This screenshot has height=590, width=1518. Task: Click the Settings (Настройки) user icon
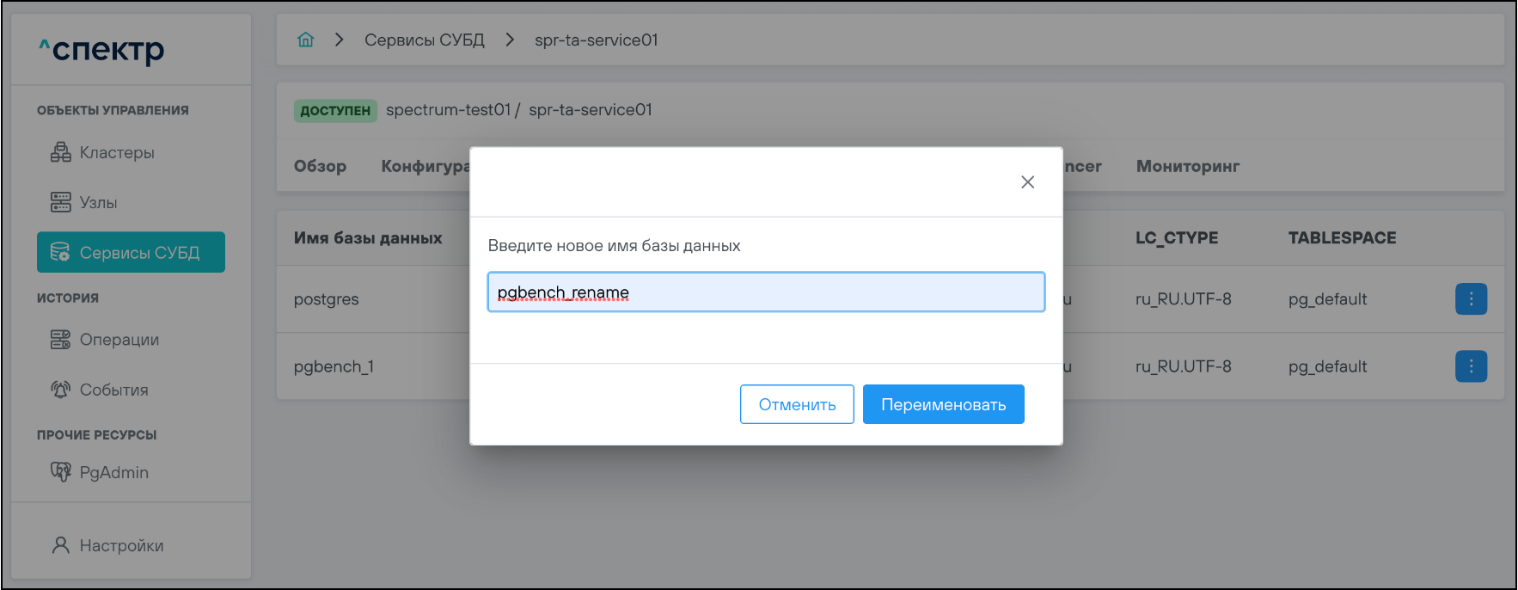click(61, 546)
